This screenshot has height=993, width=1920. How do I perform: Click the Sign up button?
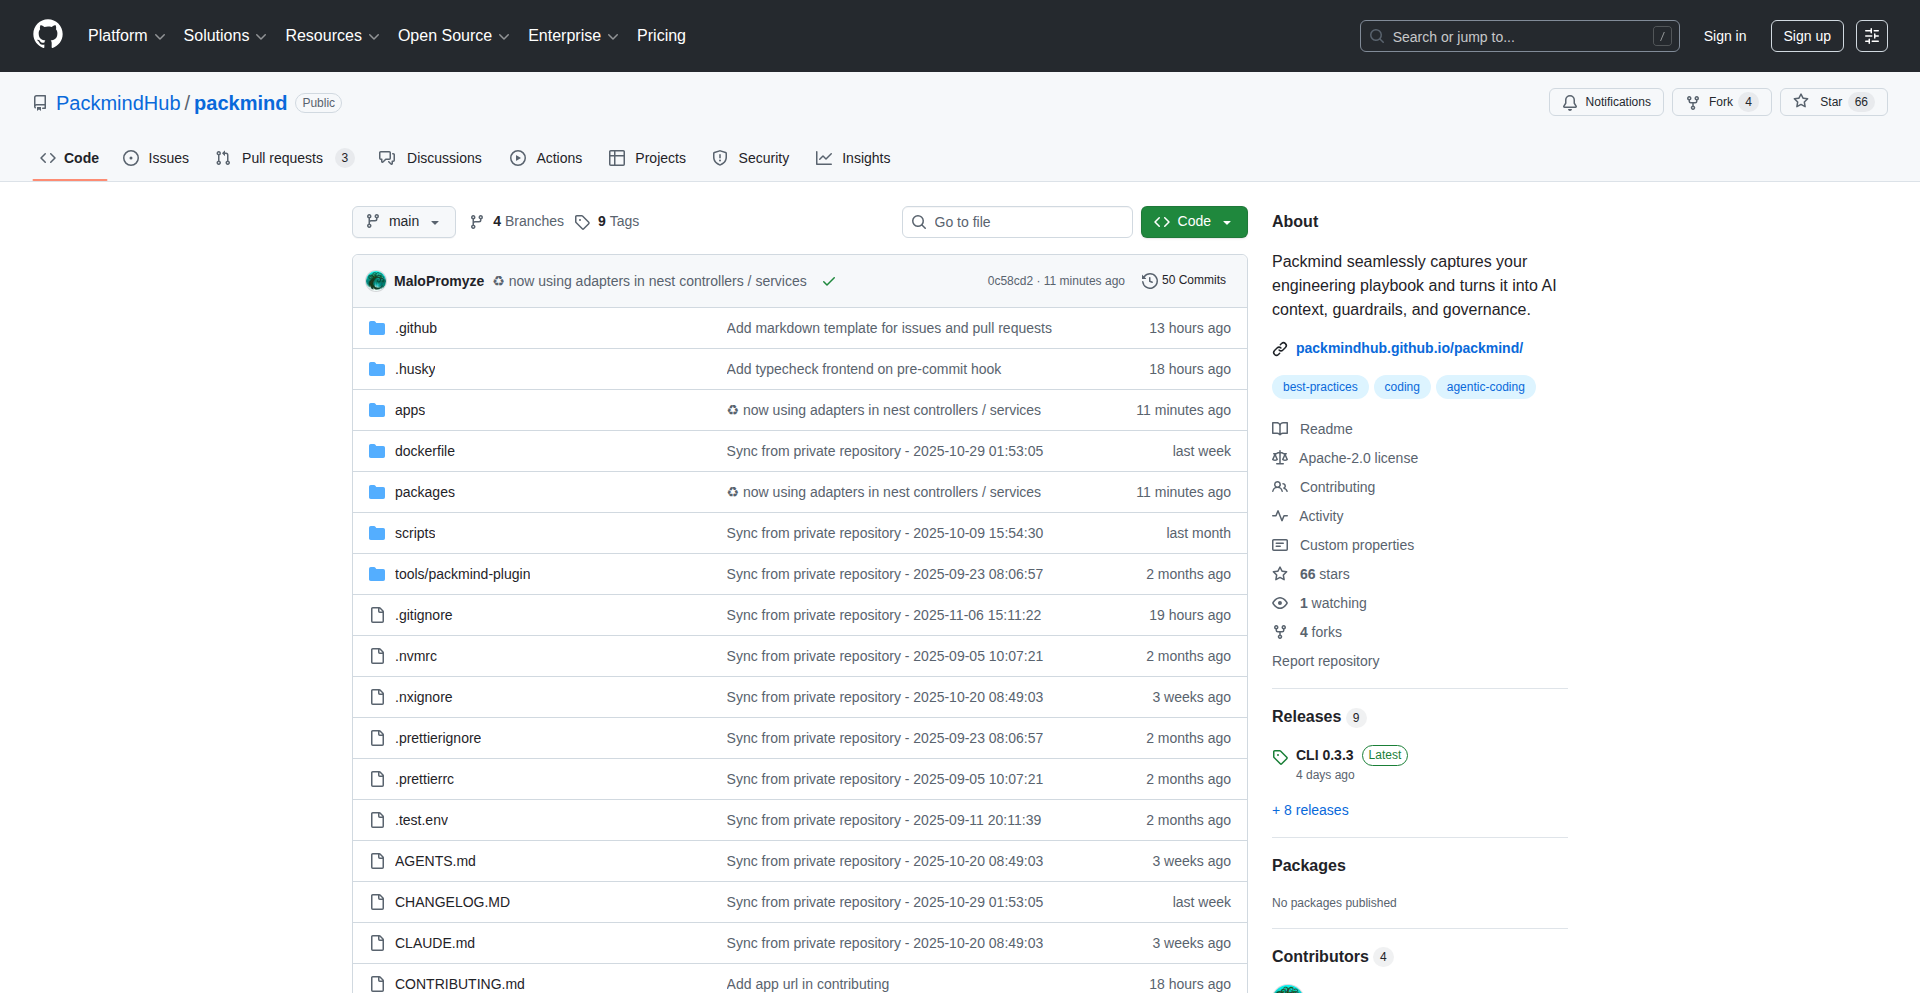(x=1806, y=35)
